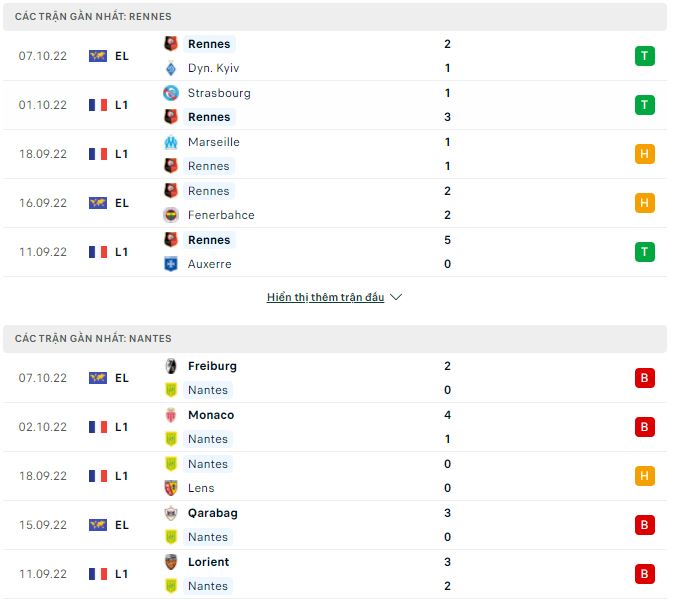677x601 pixels.
Task: Click the Lorient club logo
Action: click(x=170, y=562)
